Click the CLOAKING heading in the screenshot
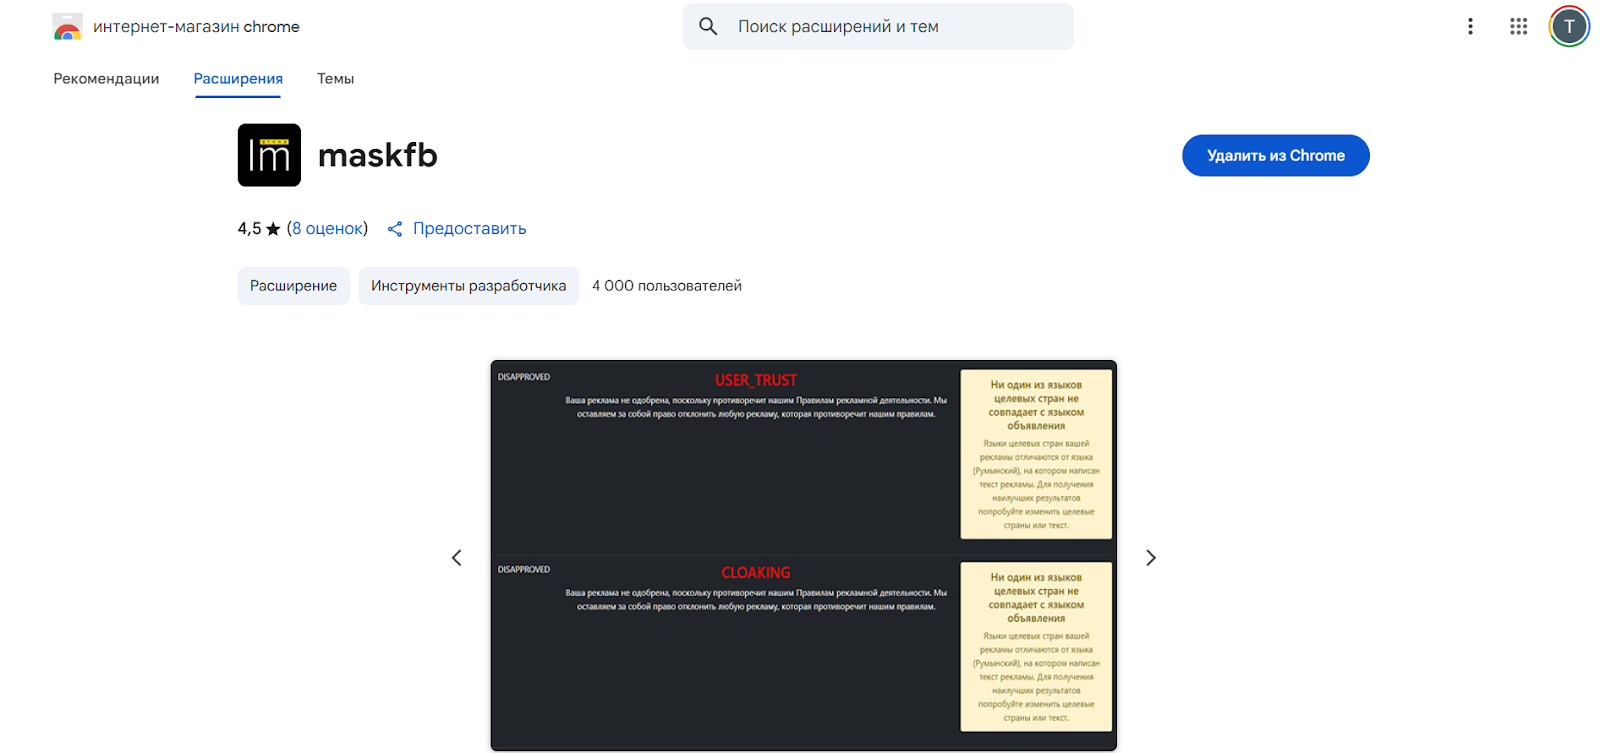 [756, 573]
